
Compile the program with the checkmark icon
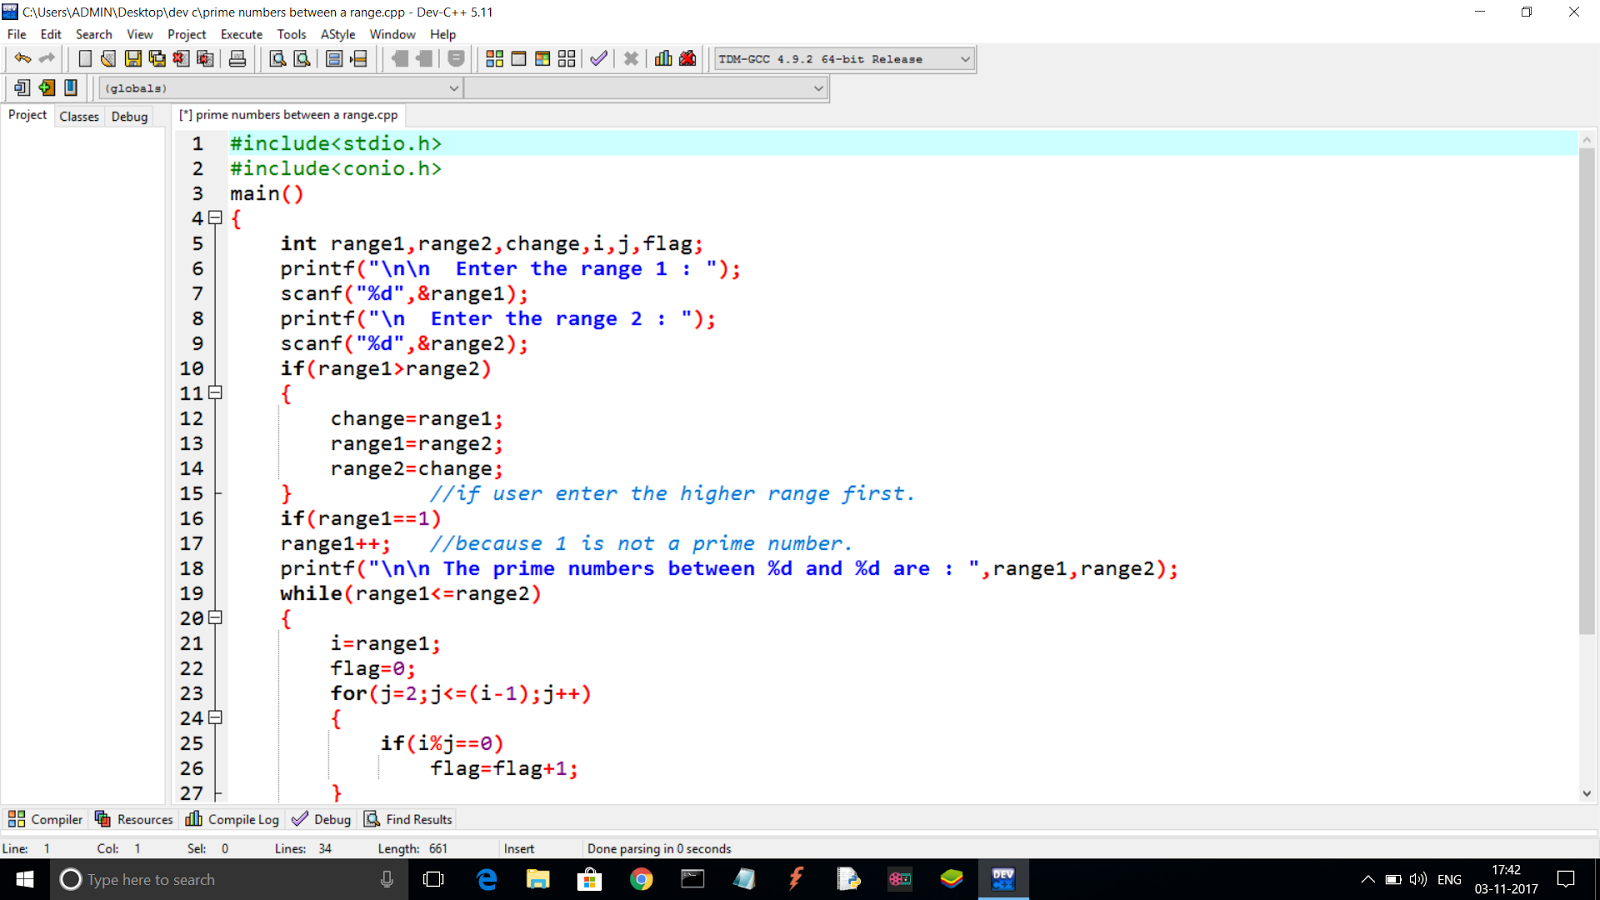[x=598, y=58]
